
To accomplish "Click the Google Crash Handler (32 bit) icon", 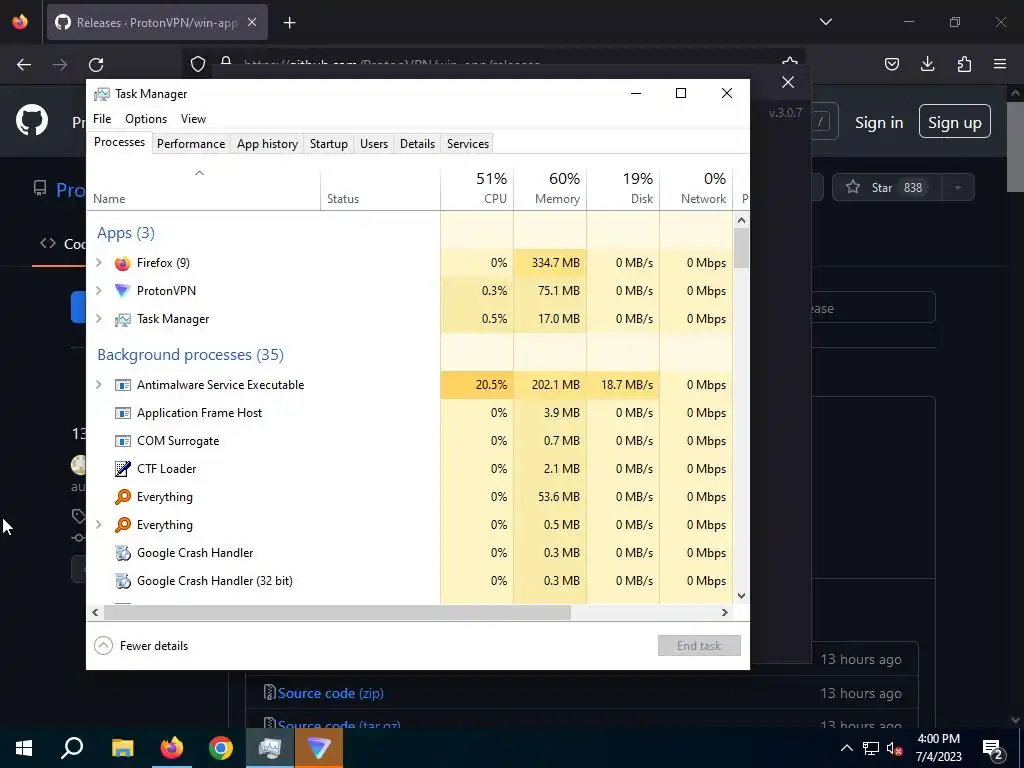I will click(122, 581).
